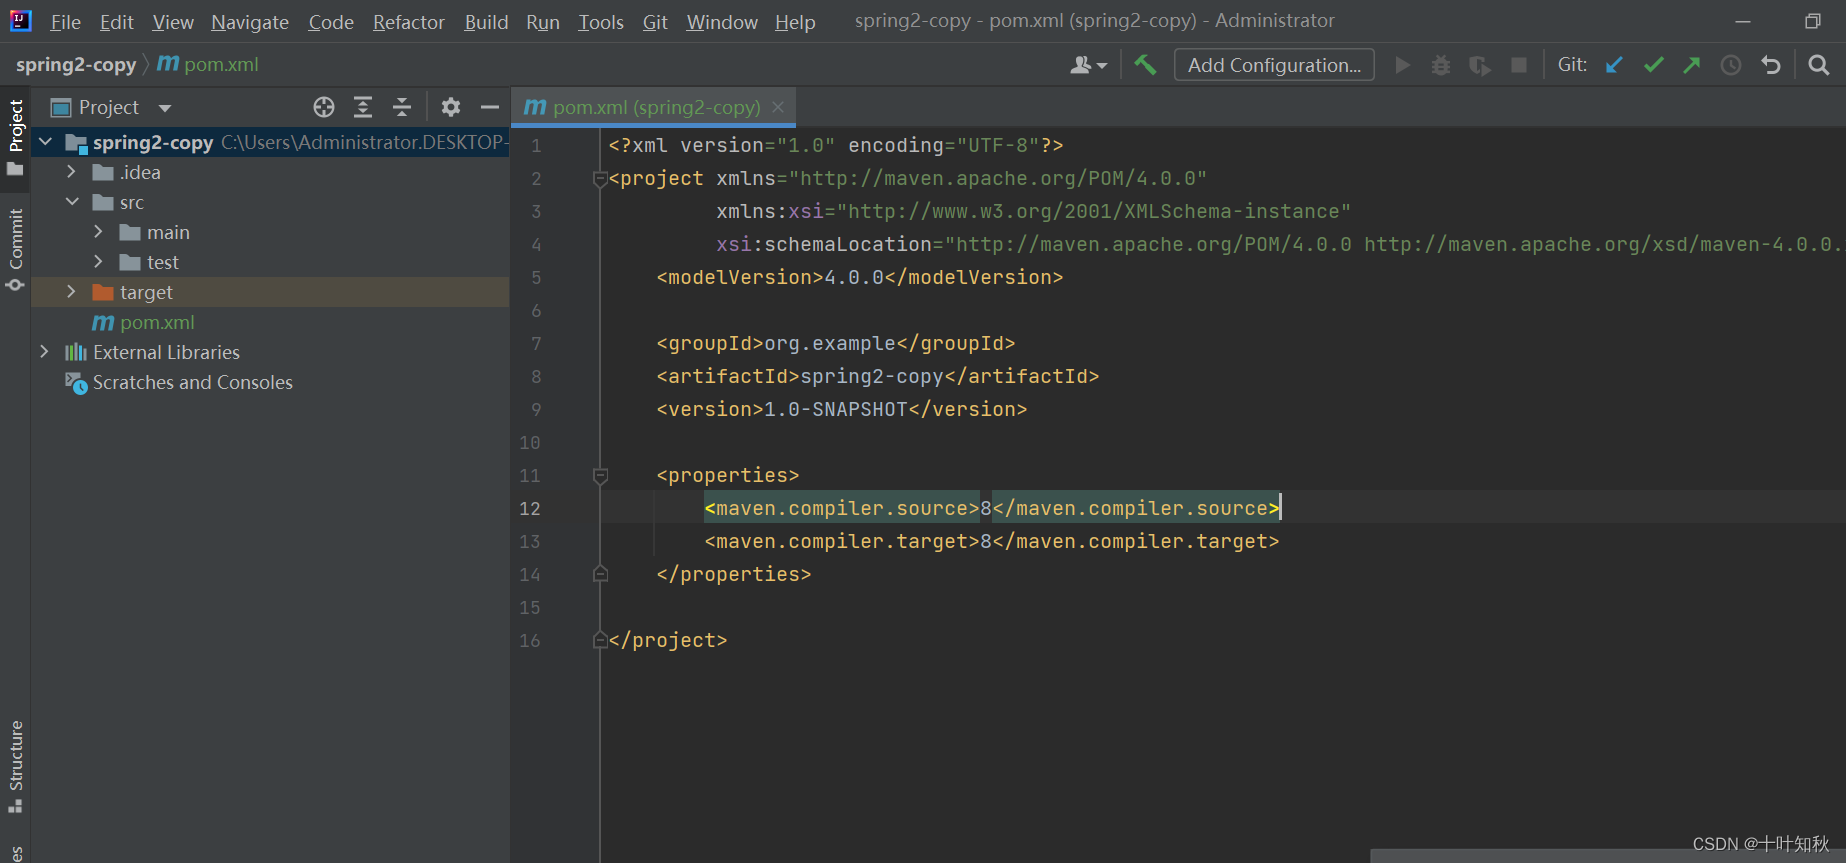Open the Edit menu
Image resolution: width=1846 pixels, height=863 pixels.
(x=117, y=22)
